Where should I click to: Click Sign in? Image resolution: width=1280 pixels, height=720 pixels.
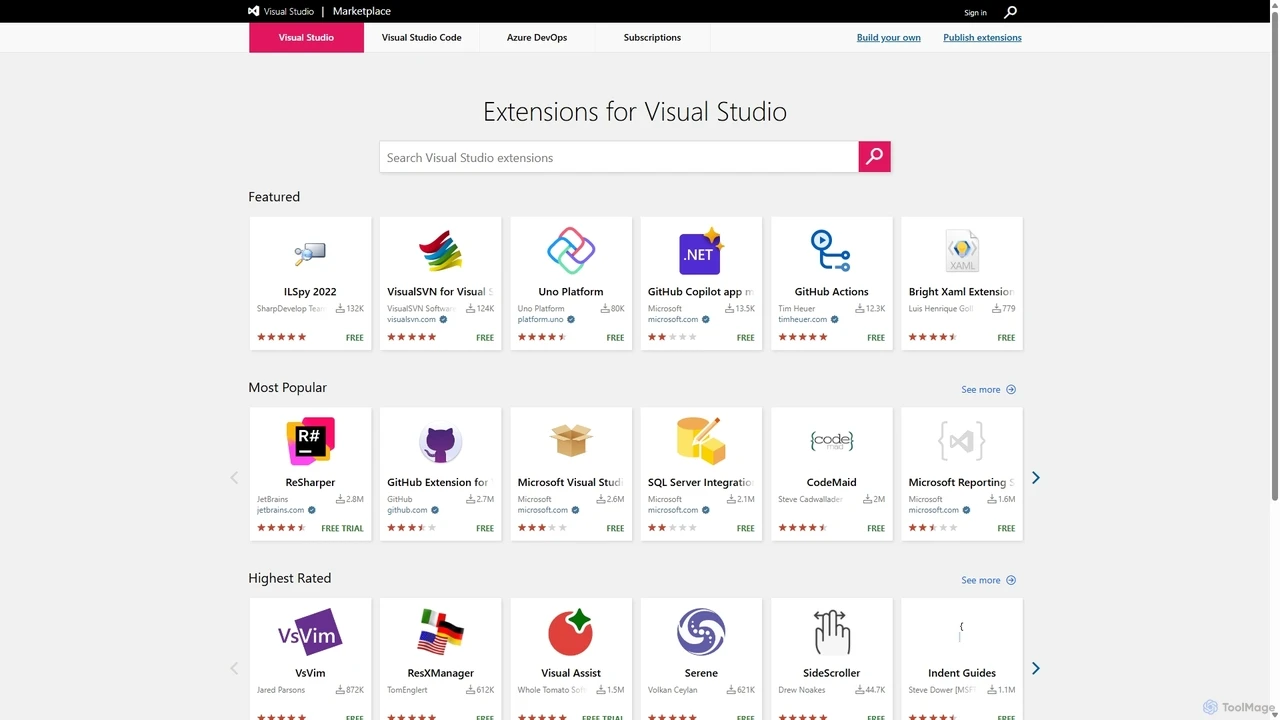click(x=975, y=13)
